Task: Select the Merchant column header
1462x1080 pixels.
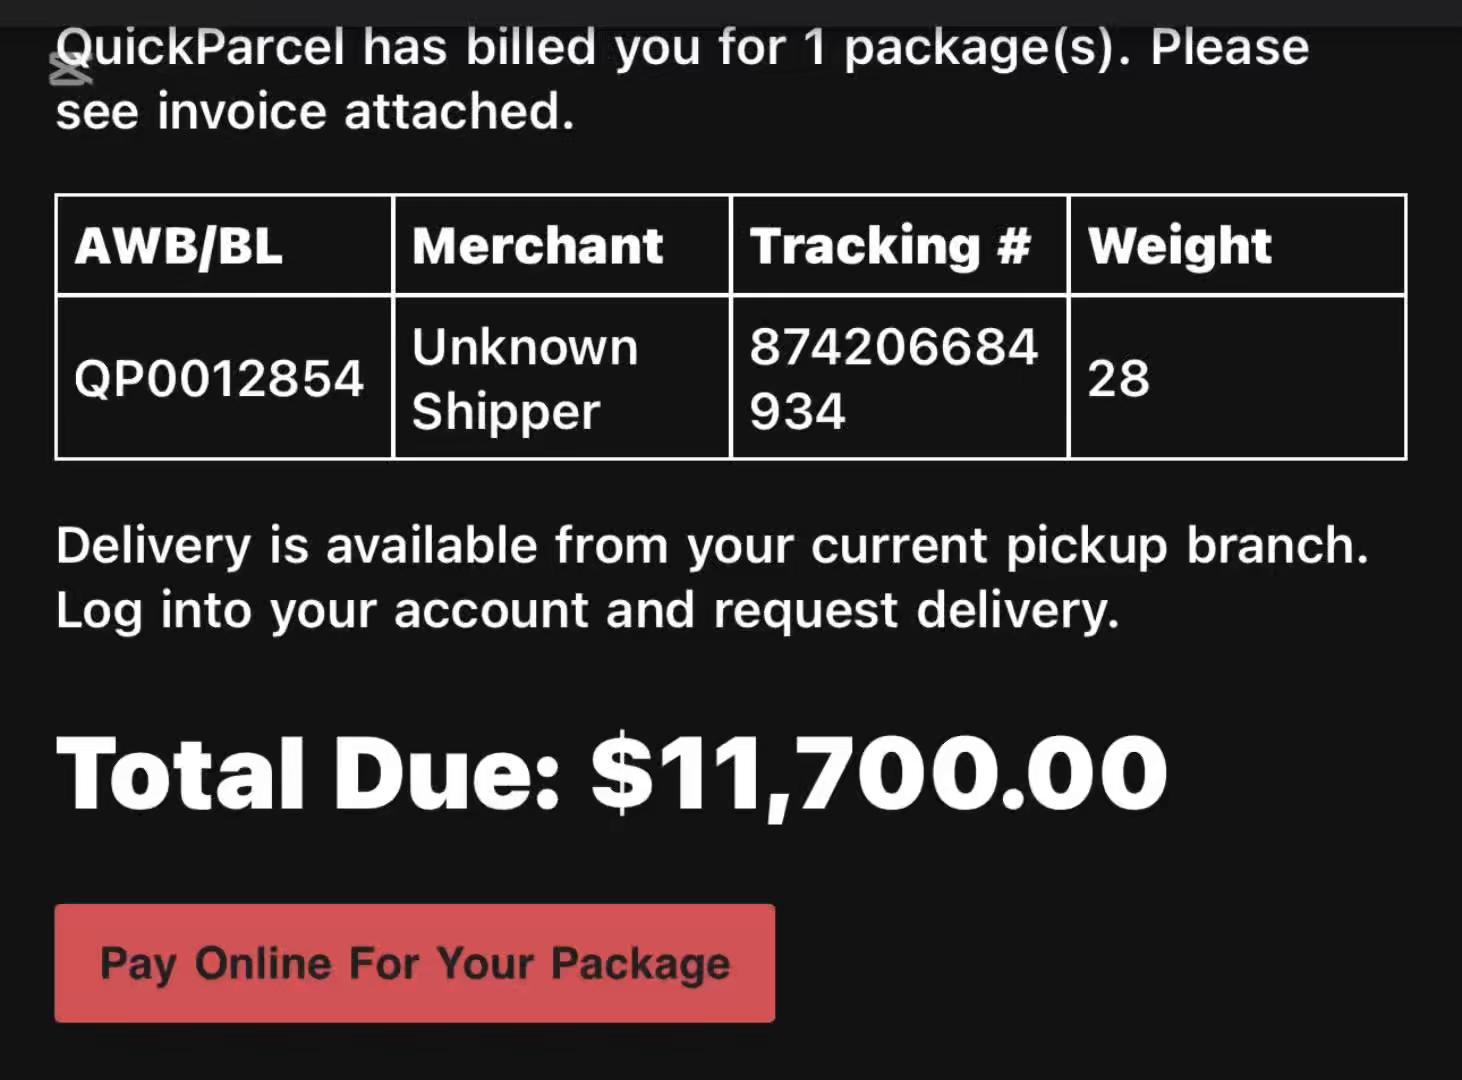Action: click(x=562, y=245)
